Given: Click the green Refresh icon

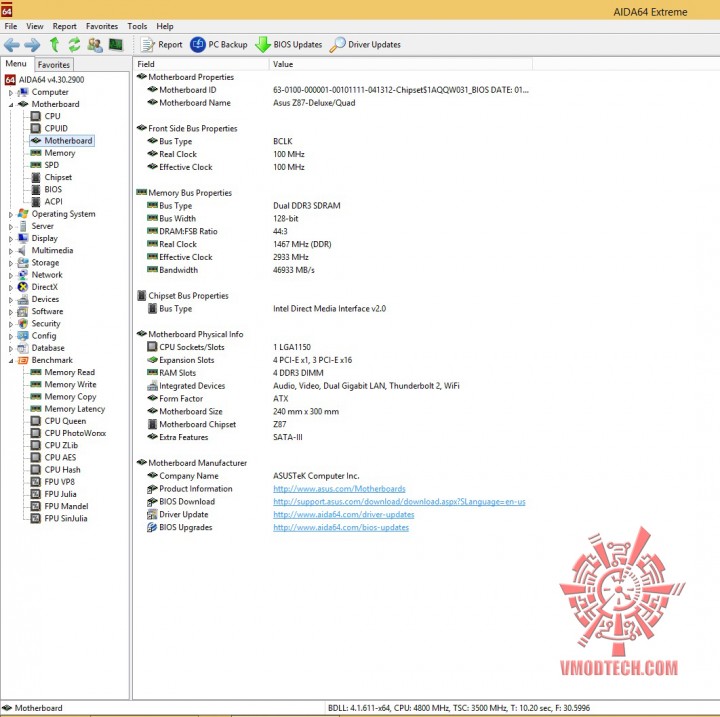Looking at the screenshot, I should click(74, 45).
